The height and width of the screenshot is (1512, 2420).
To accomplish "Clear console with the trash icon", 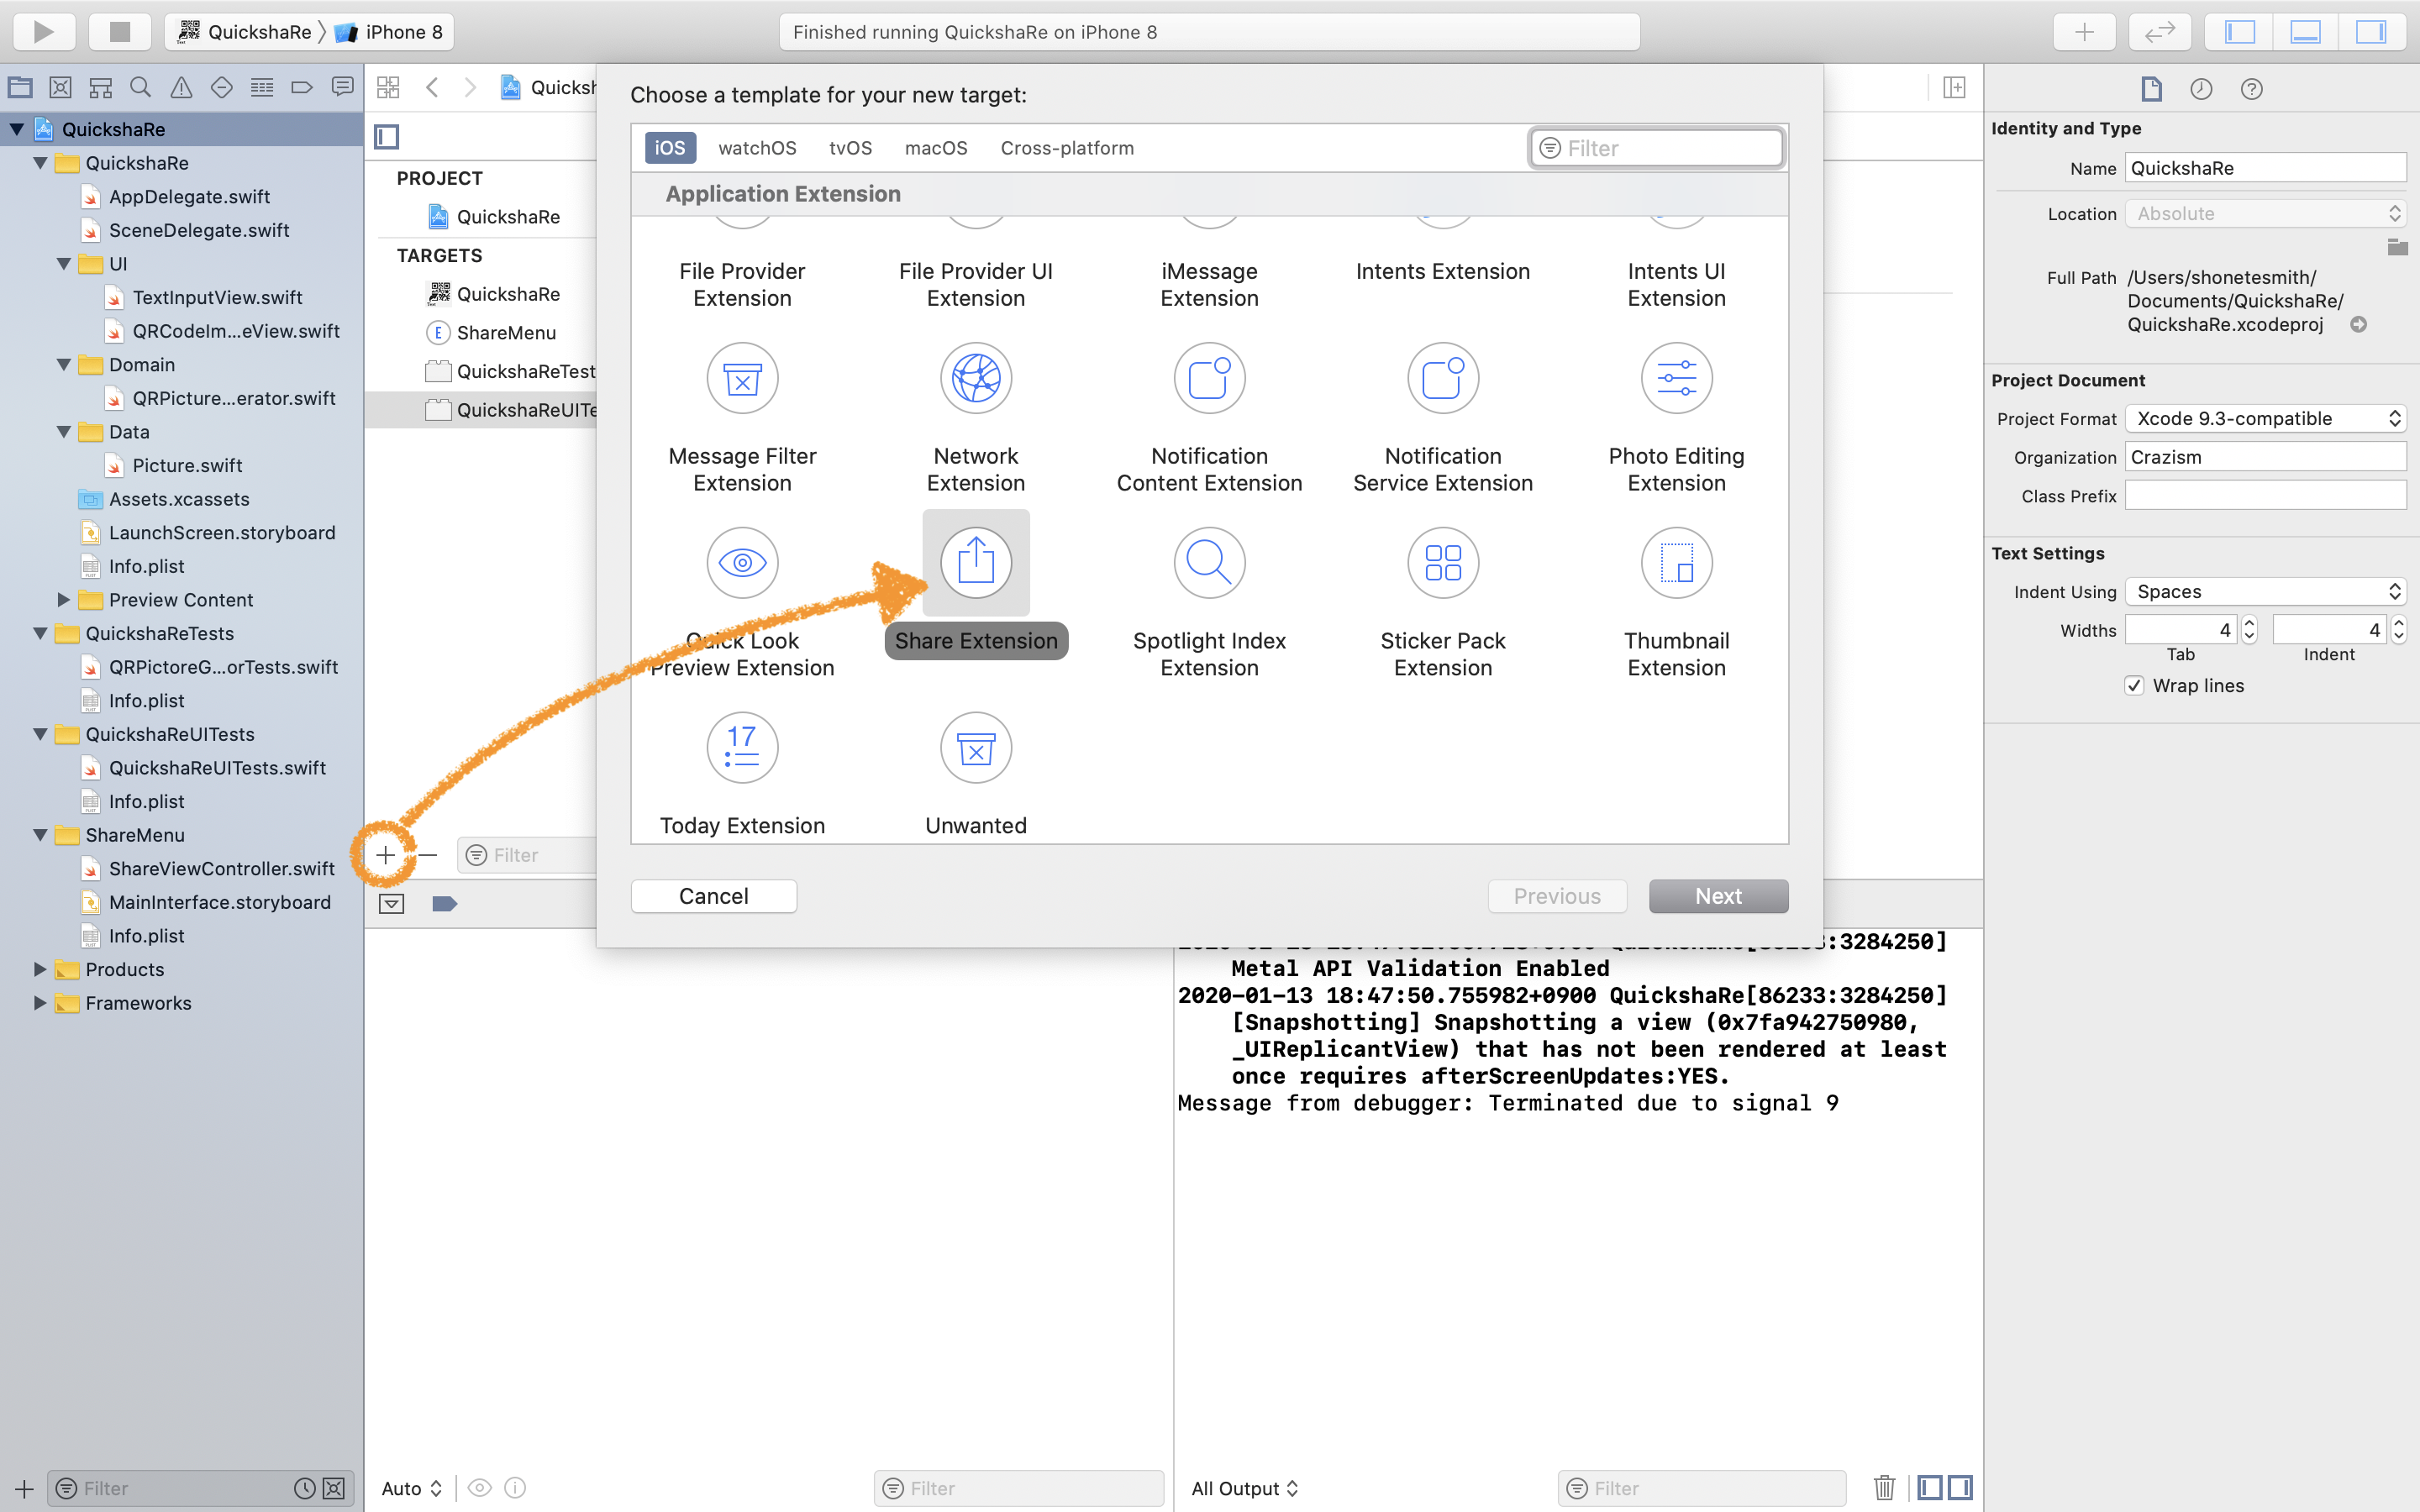I will [1884, 1488].
